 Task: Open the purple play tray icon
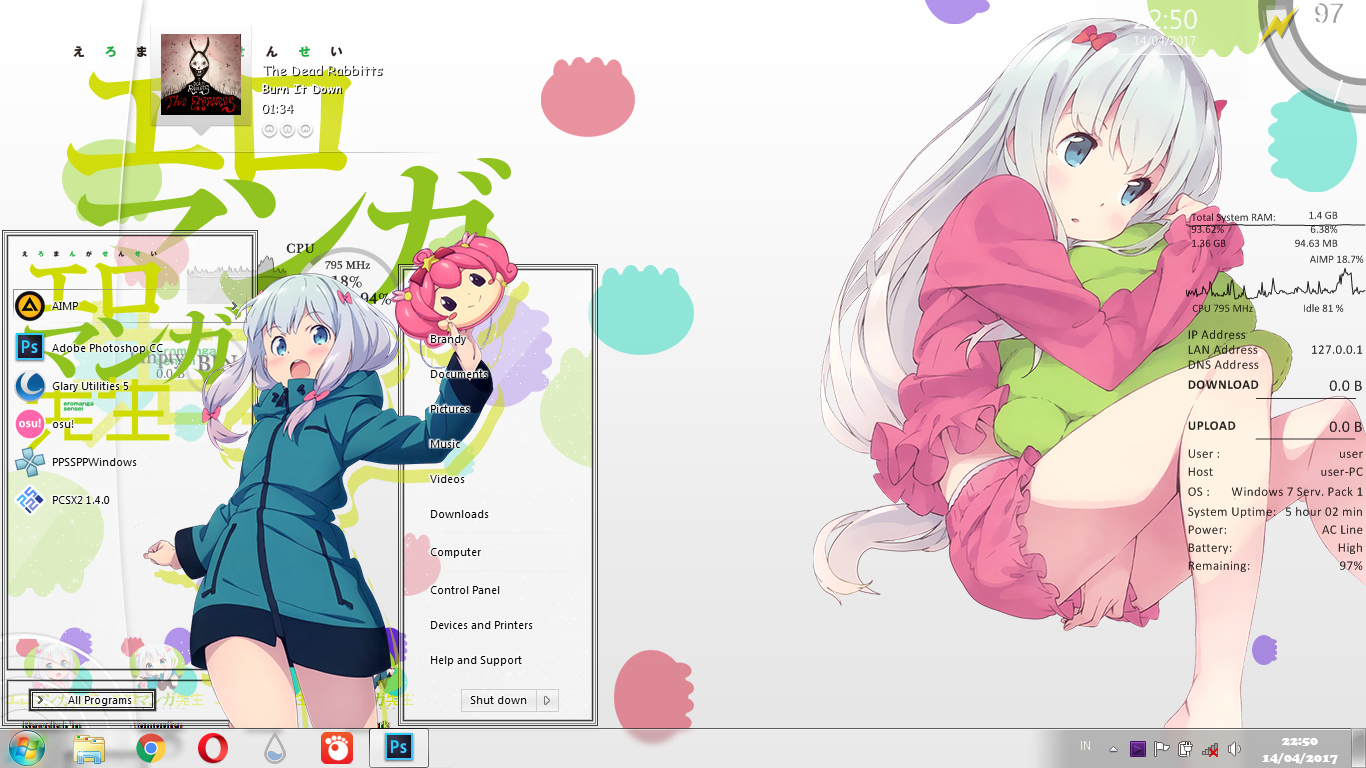pos(1138,748)
